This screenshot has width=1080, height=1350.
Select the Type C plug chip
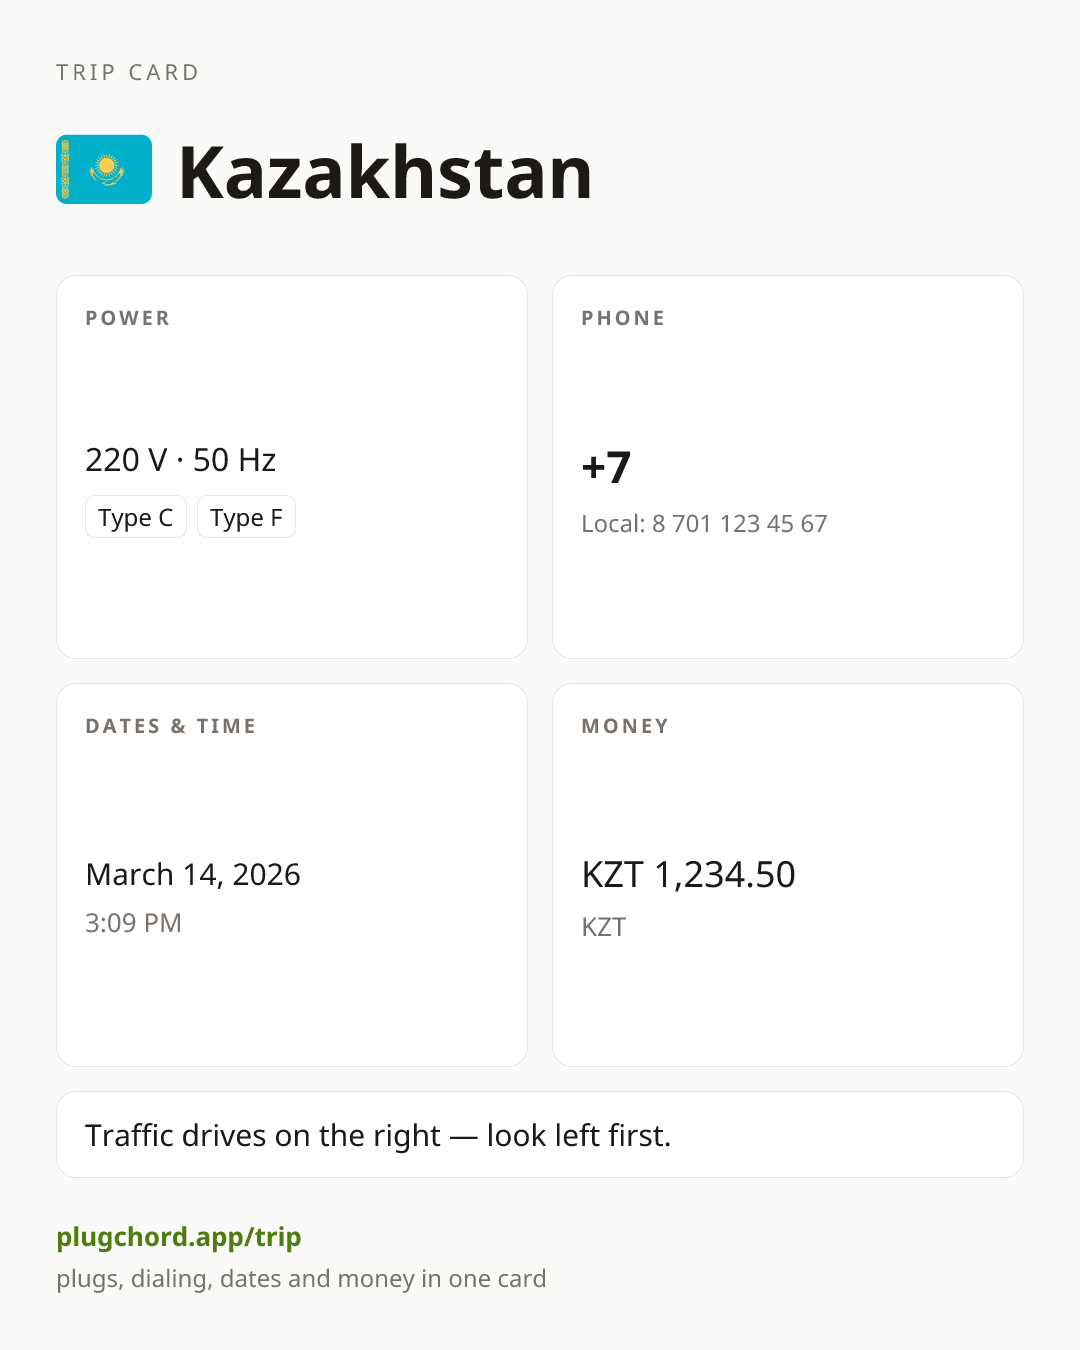[x=136, y=517]
